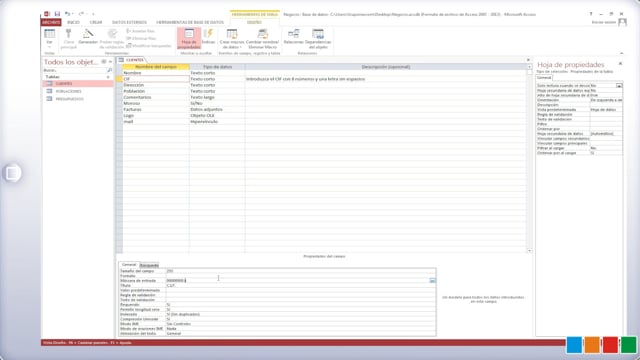Switch to the Búsqueda field properties tab
Image resolution: width=640 pixels, height=360 pixels.
click(x=149, y=265)
